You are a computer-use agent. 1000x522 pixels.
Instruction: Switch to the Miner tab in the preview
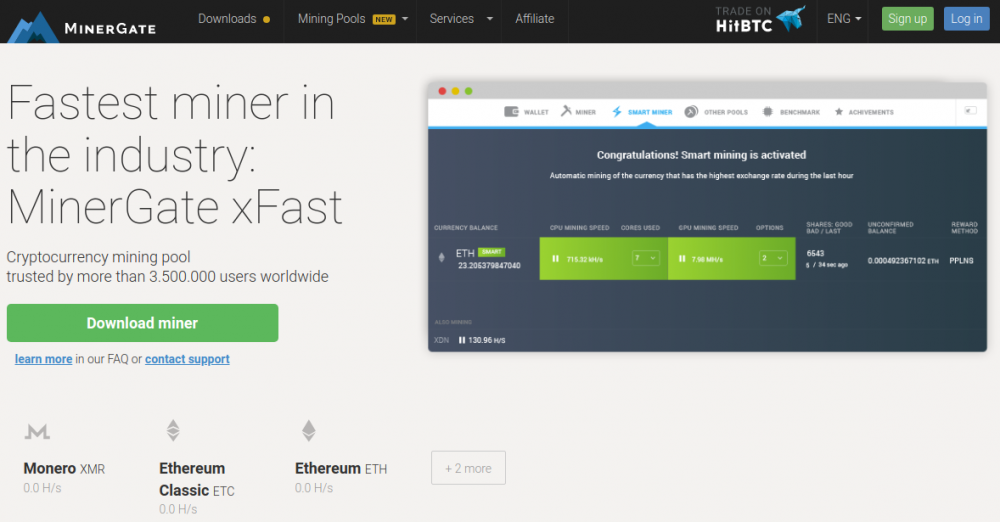point(578,112)
